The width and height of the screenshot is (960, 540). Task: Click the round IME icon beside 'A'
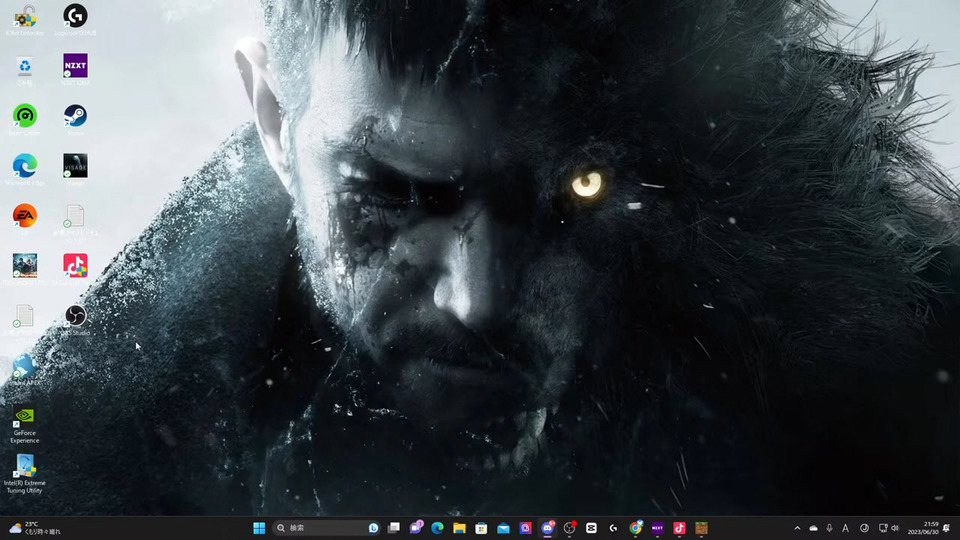pos(864,528)
